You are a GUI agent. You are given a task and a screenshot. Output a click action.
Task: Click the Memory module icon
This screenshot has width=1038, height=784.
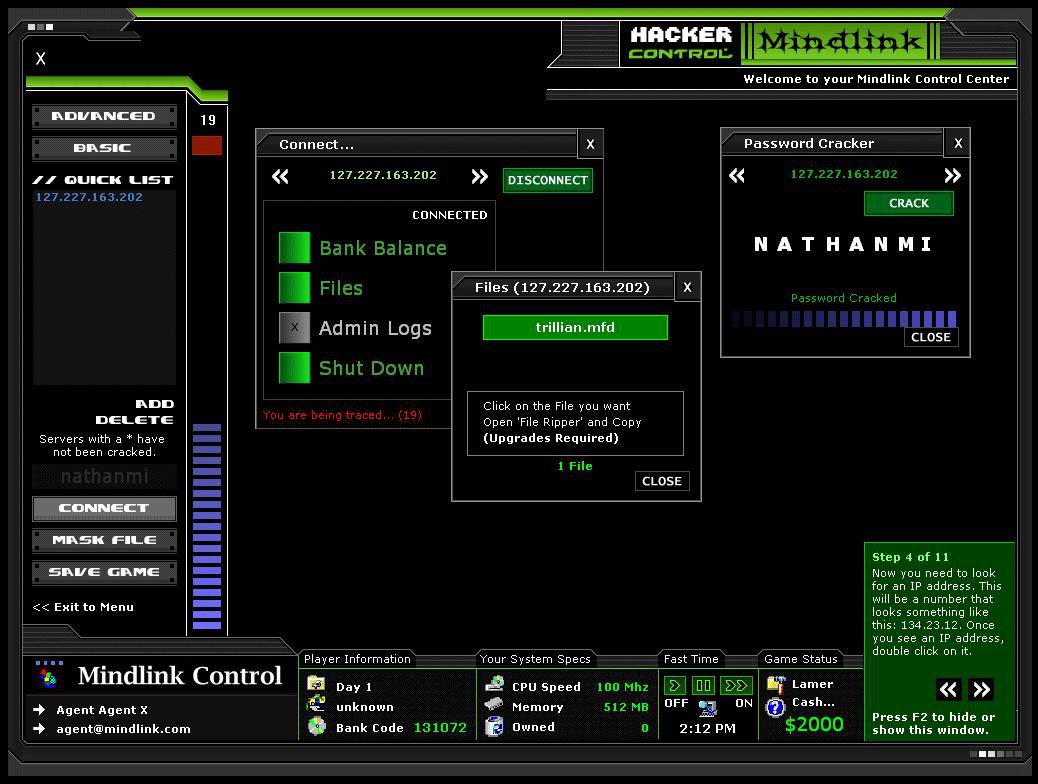(x=494, y=705)
